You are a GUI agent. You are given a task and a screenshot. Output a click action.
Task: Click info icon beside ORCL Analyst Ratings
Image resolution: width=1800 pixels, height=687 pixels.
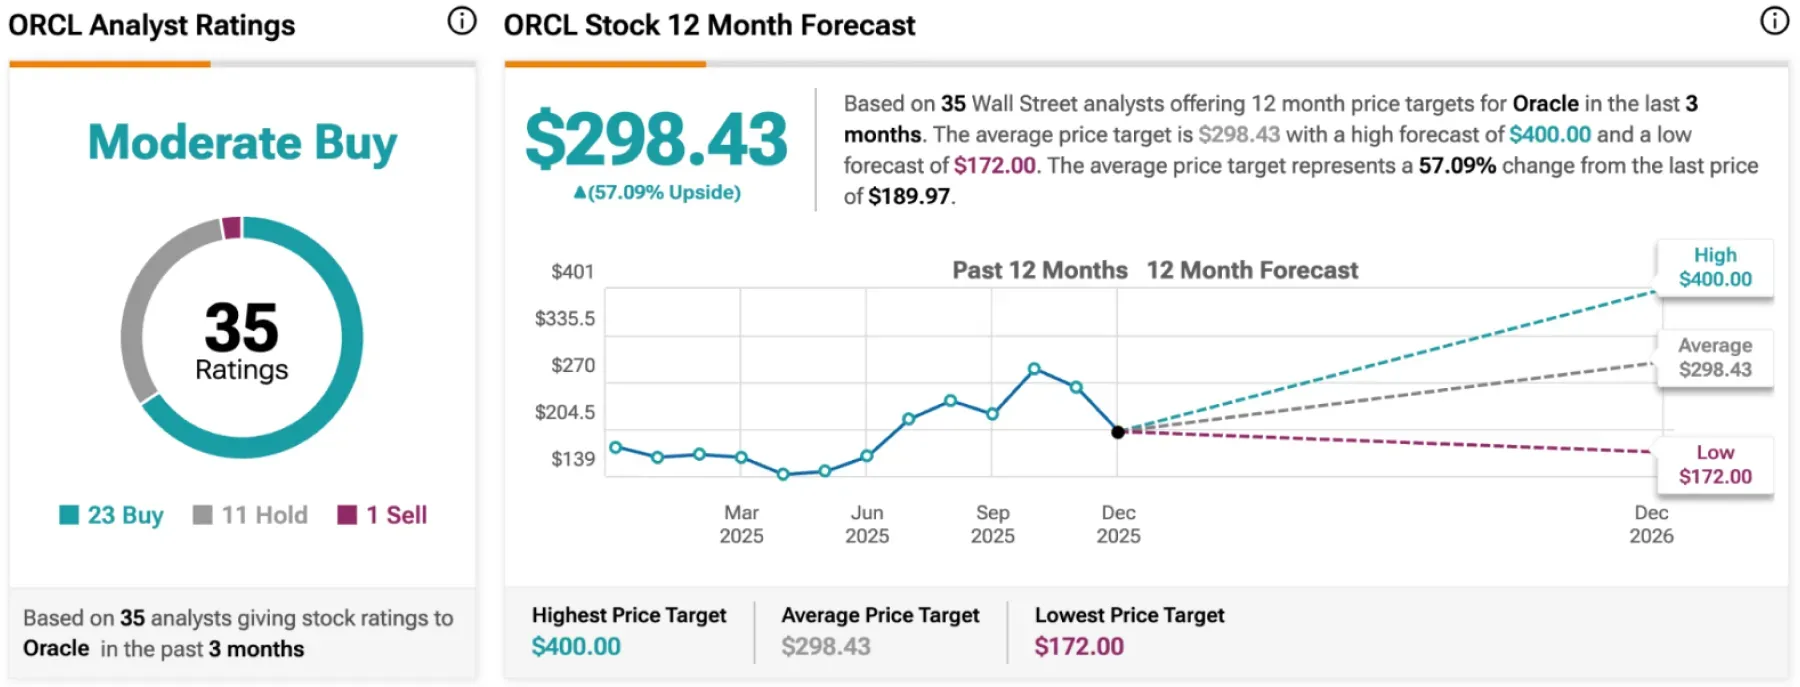(x=461, y=21)
